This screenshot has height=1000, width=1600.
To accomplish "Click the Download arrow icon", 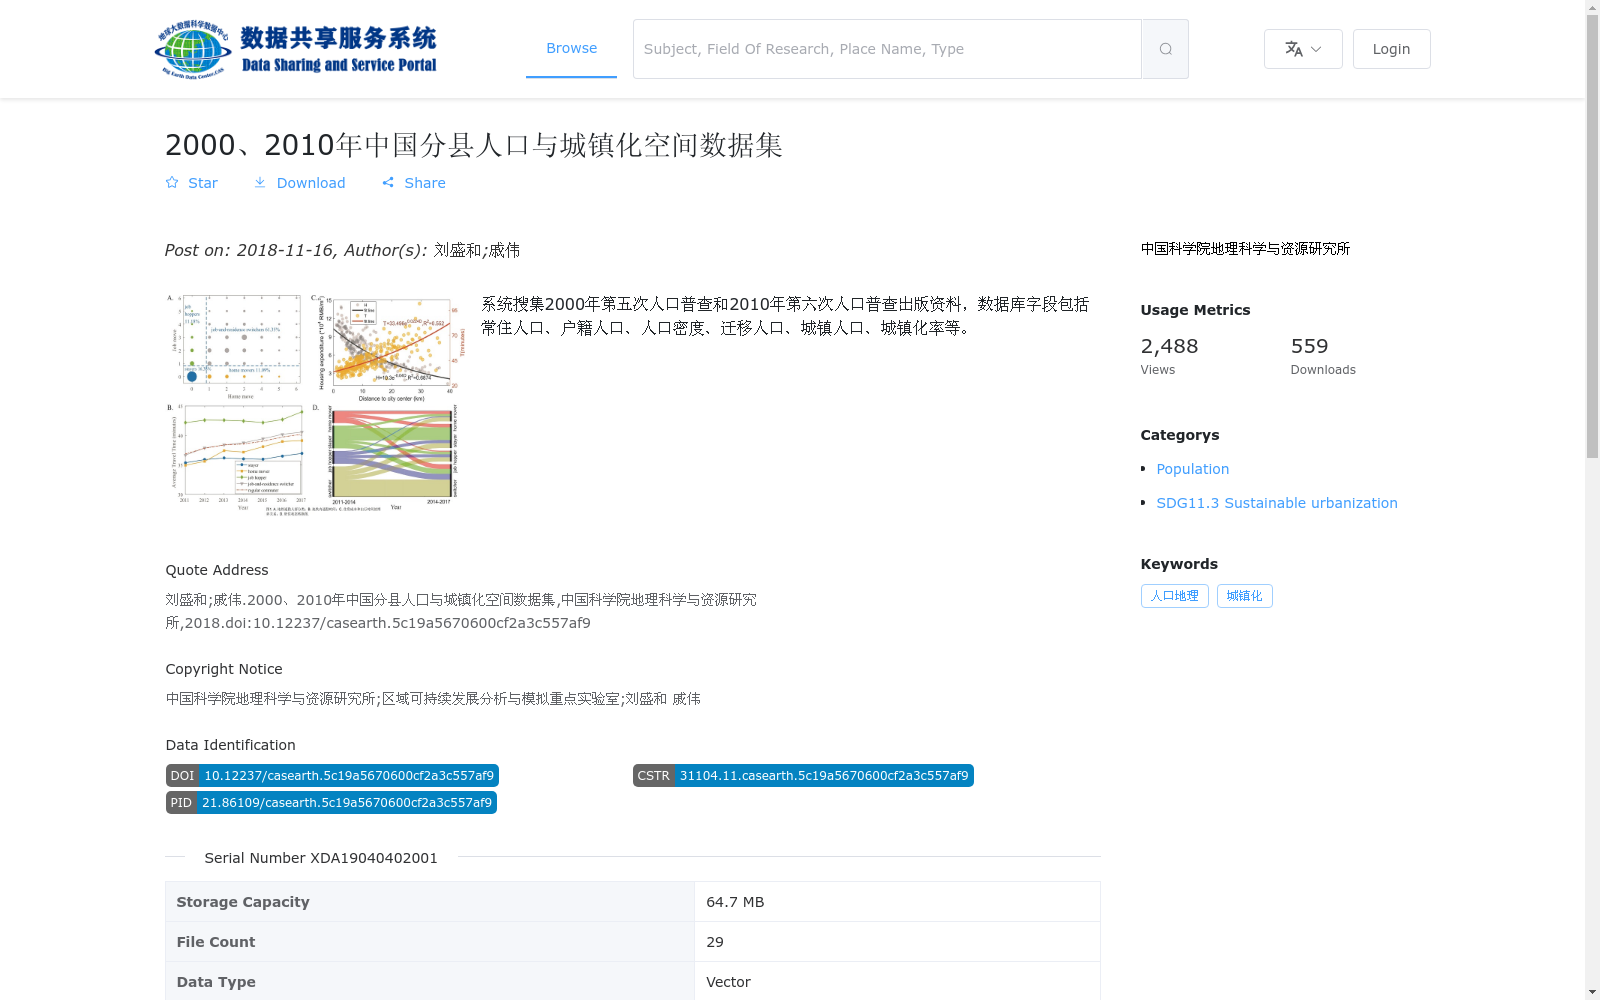I will pyautogui.click(x=260, y=183).
